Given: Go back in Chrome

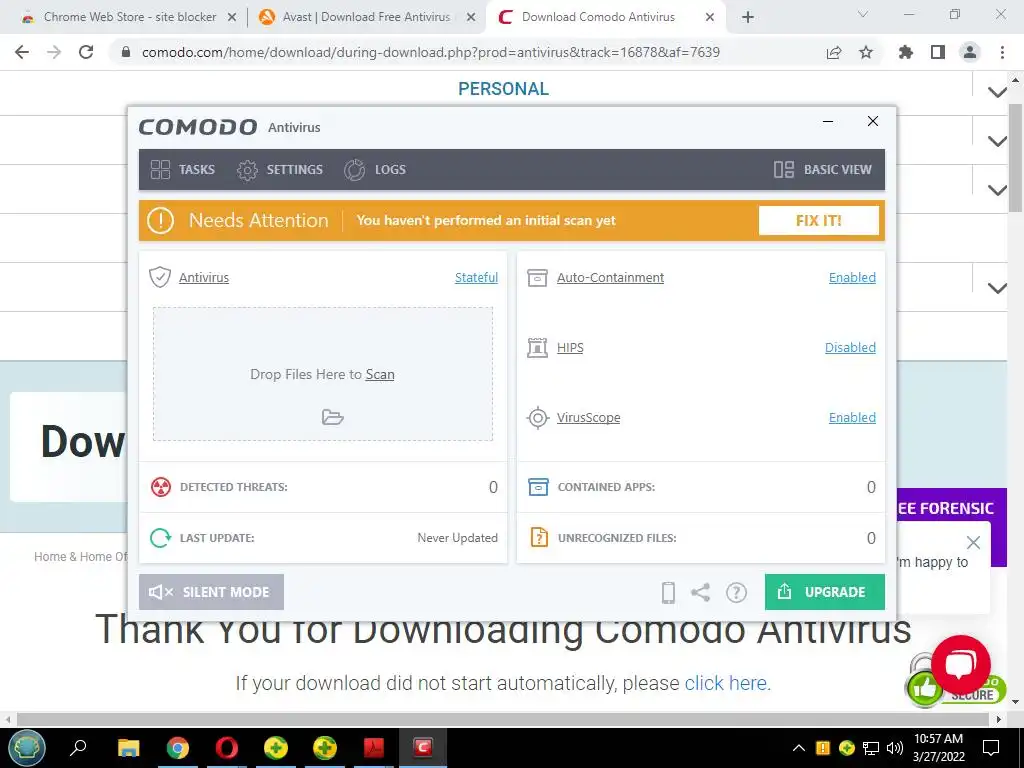Looking at the screenshot, I should click(22, 52).
